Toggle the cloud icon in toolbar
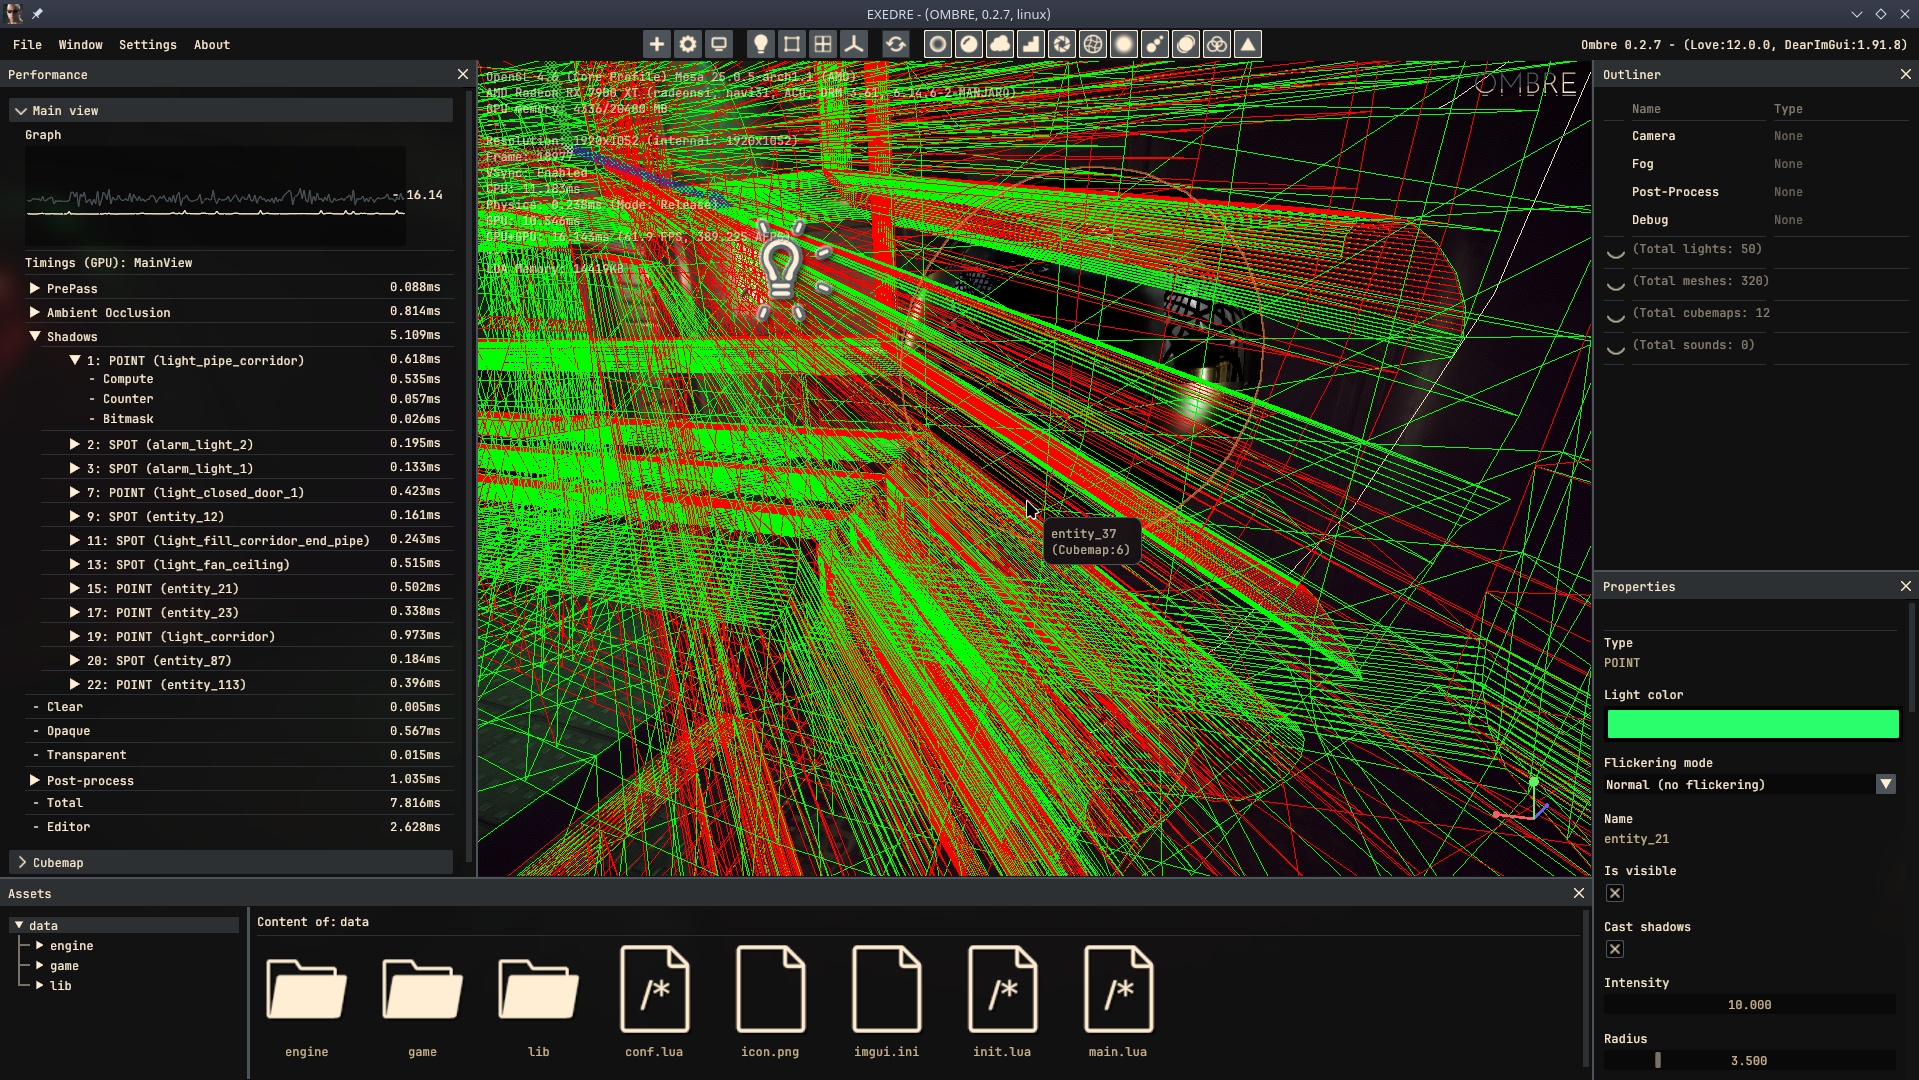 tap(1000, 44)
